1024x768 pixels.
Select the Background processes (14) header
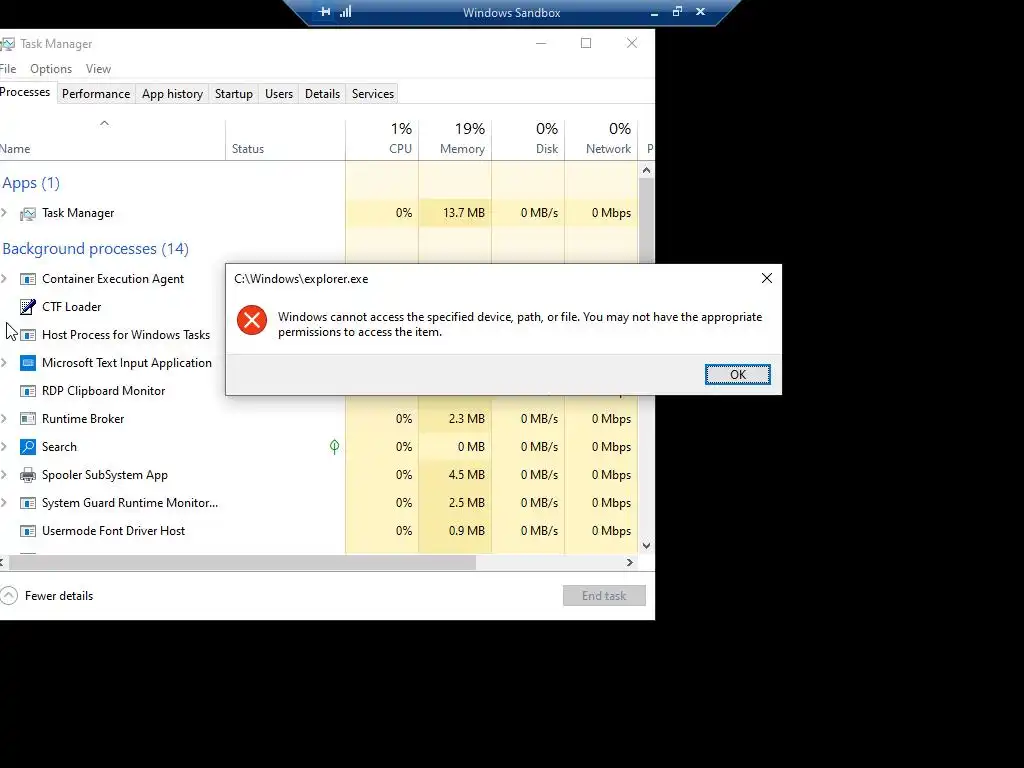click(x=95, y=249)
